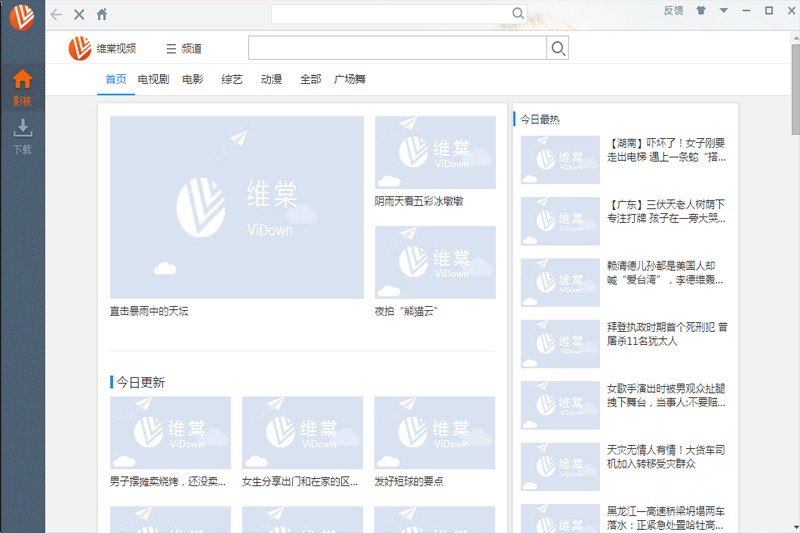Open the 赖清德儿孙都是美国人 news item

click(665, 273)
